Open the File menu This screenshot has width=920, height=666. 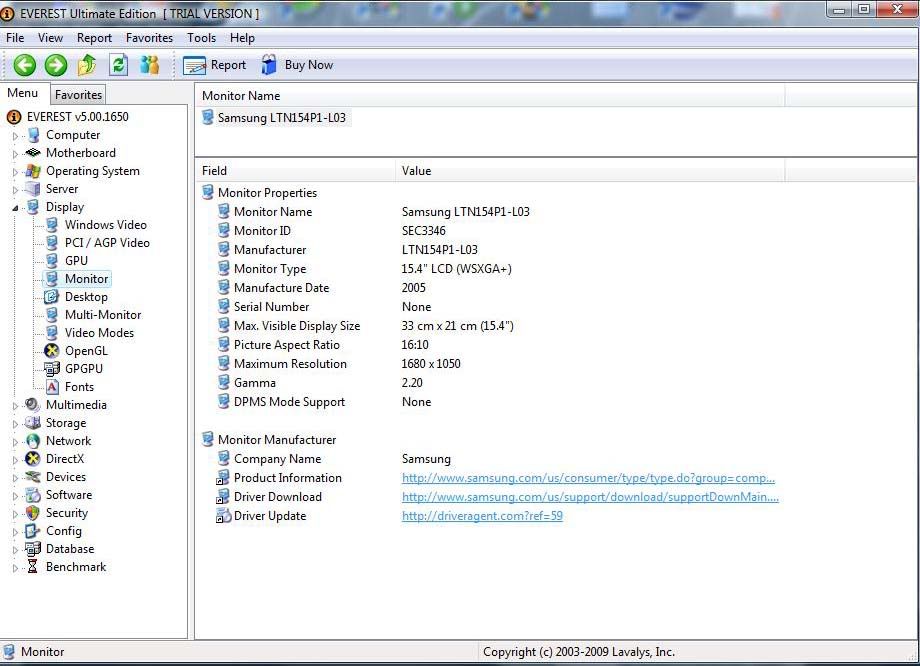15,38
